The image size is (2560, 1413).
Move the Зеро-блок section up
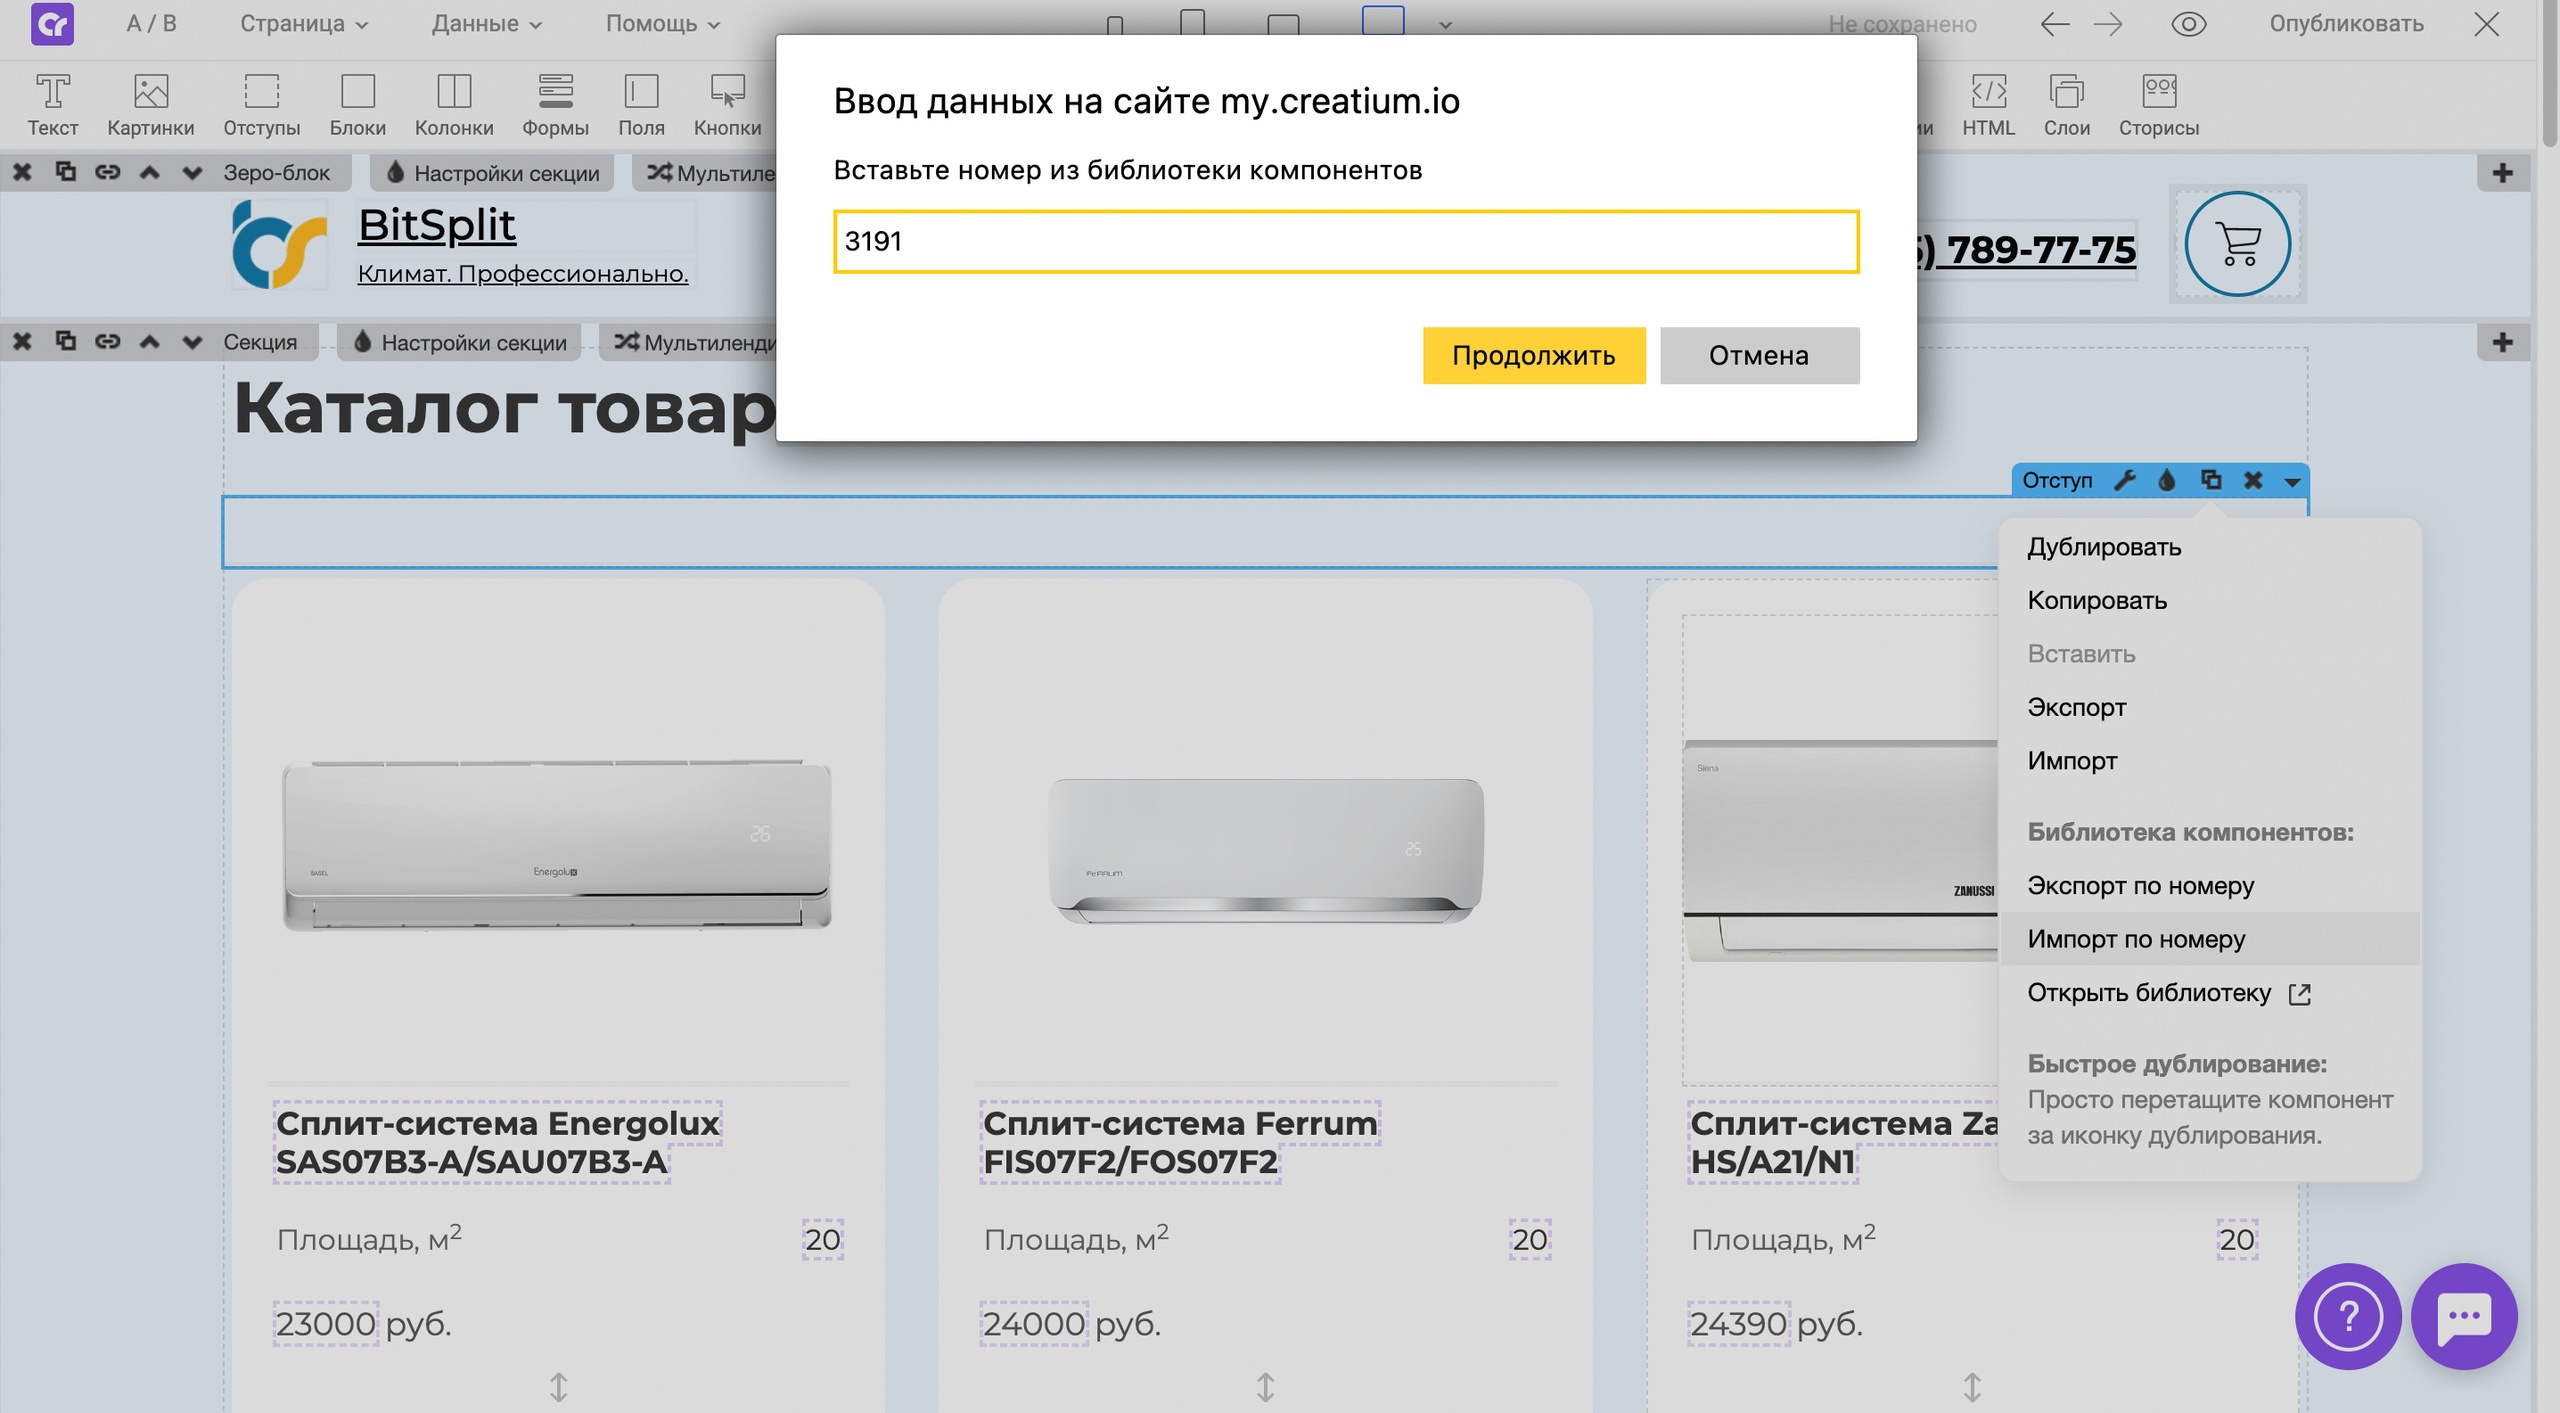[150, 172]
